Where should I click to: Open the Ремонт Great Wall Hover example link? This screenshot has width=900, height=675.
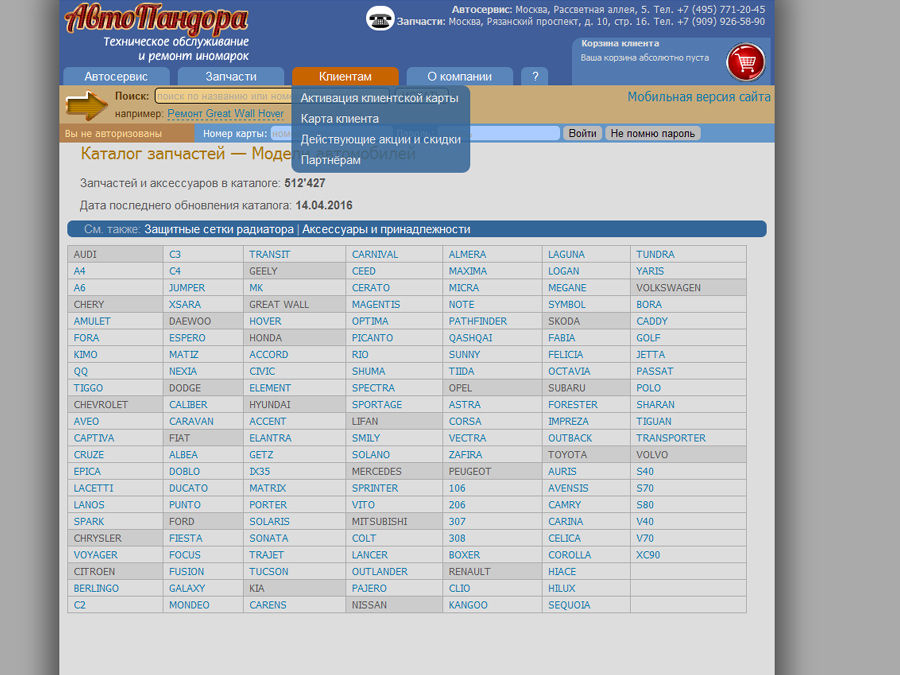(x=225, y=114)
